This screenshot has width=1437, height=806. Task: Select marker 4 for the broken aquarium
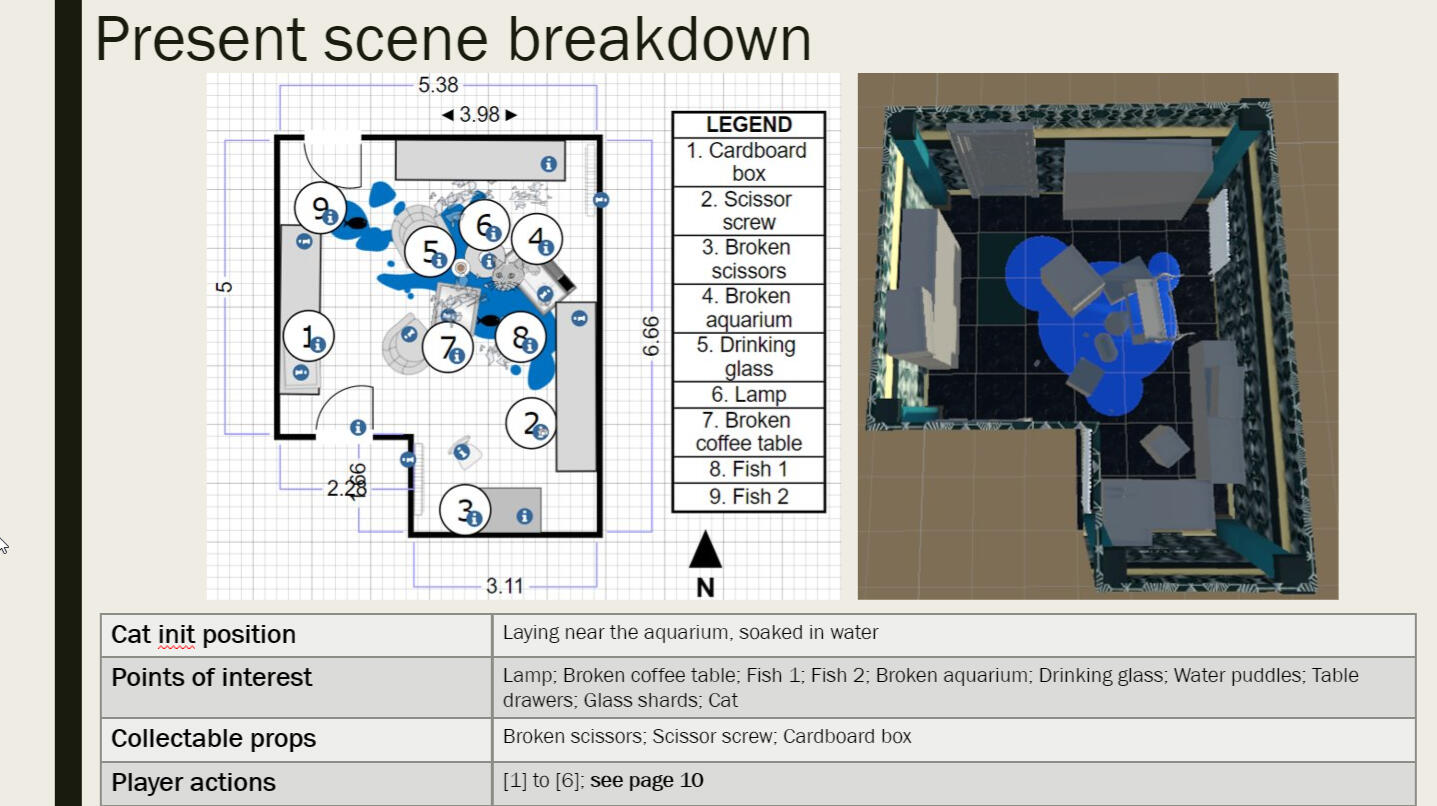[x=537, y=240]
